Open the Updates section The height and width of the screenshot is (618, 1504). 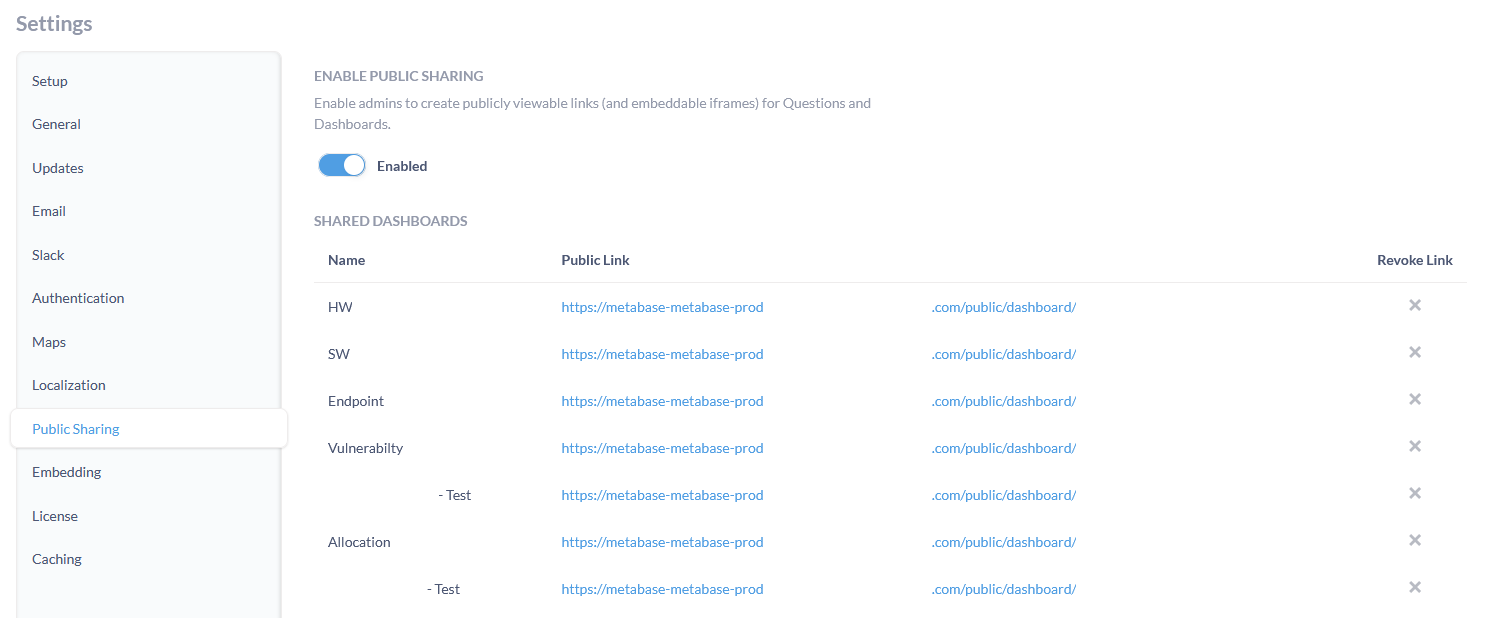click(x=57, y=167)
